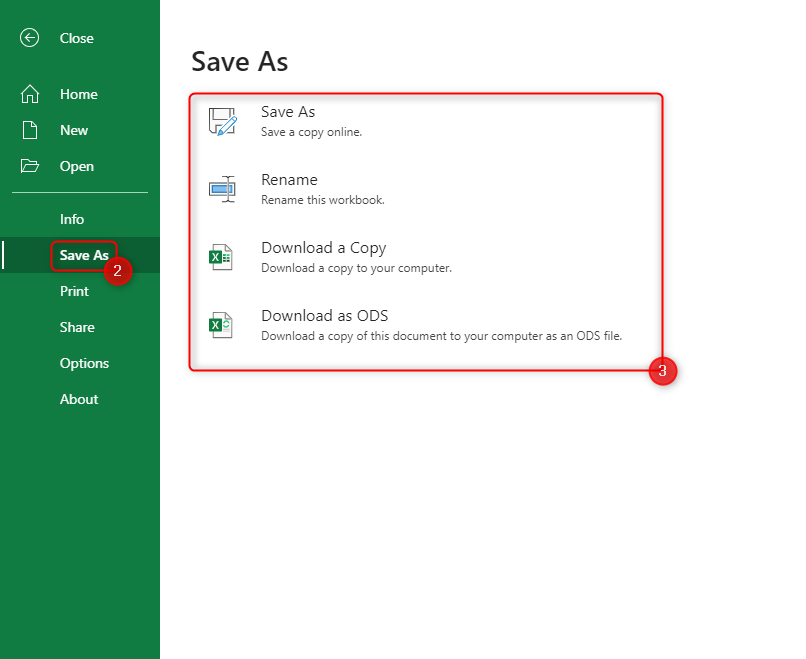Click the Excel icon for Download a Copy

coord(221,257)
